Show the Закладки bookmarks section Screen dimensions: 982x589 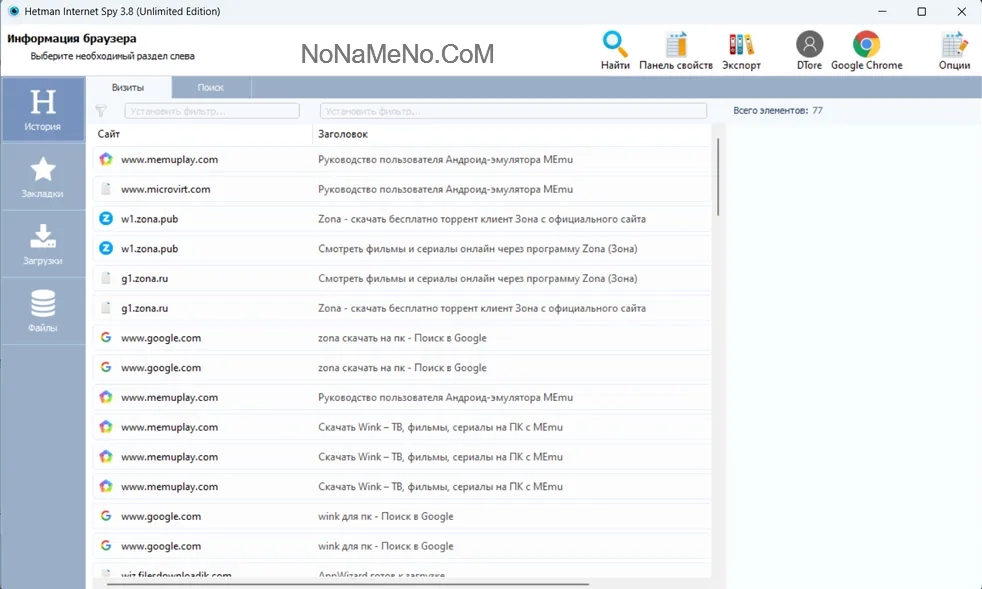[x=43, y=177]
